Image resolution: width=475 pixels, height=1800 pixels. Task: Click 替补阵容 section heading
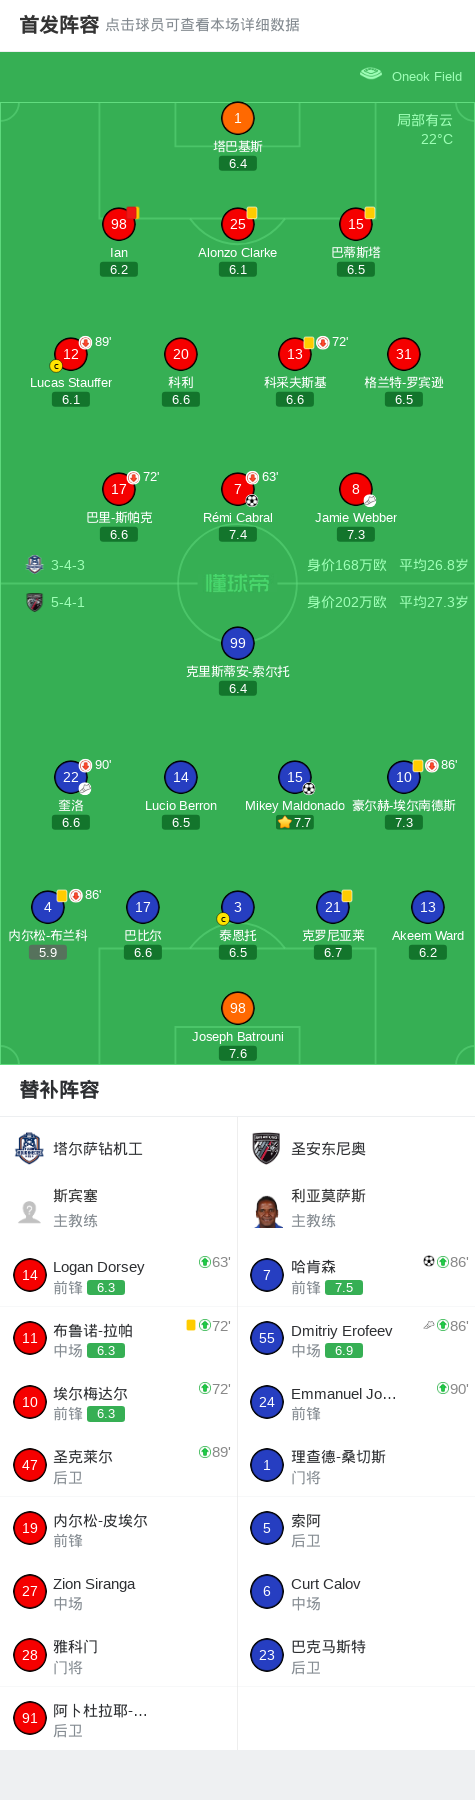(59, 1090)
